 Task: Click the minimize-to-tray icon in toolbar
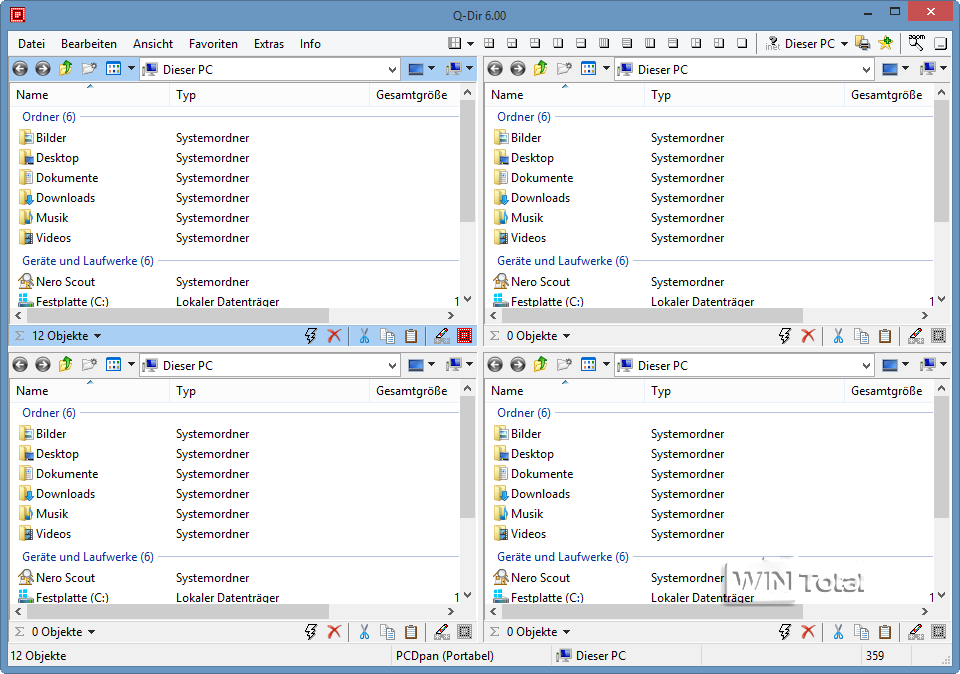click(940, 43)
